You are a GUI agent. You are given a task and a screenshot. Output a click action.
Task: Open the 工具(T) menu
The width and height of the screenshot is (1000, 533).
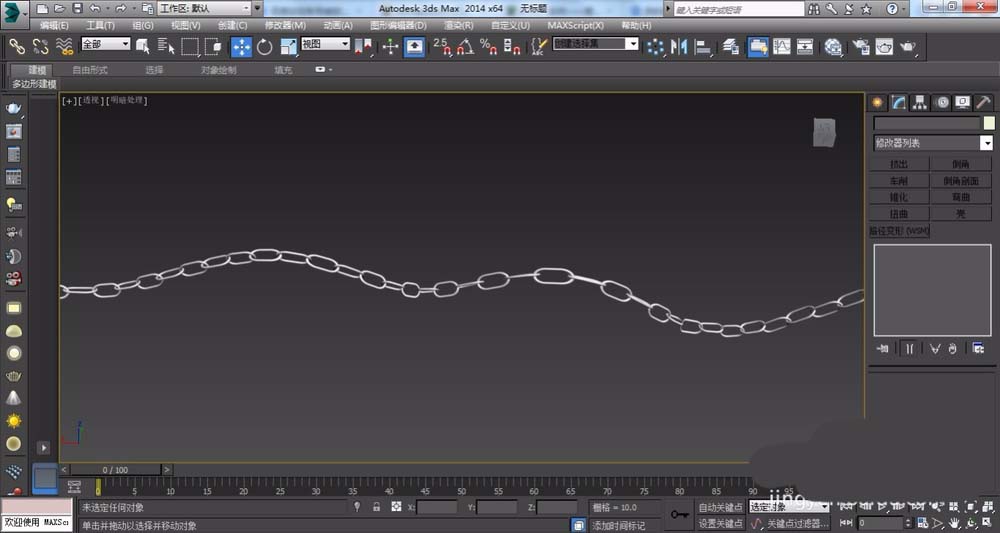(x=100, y=26)
